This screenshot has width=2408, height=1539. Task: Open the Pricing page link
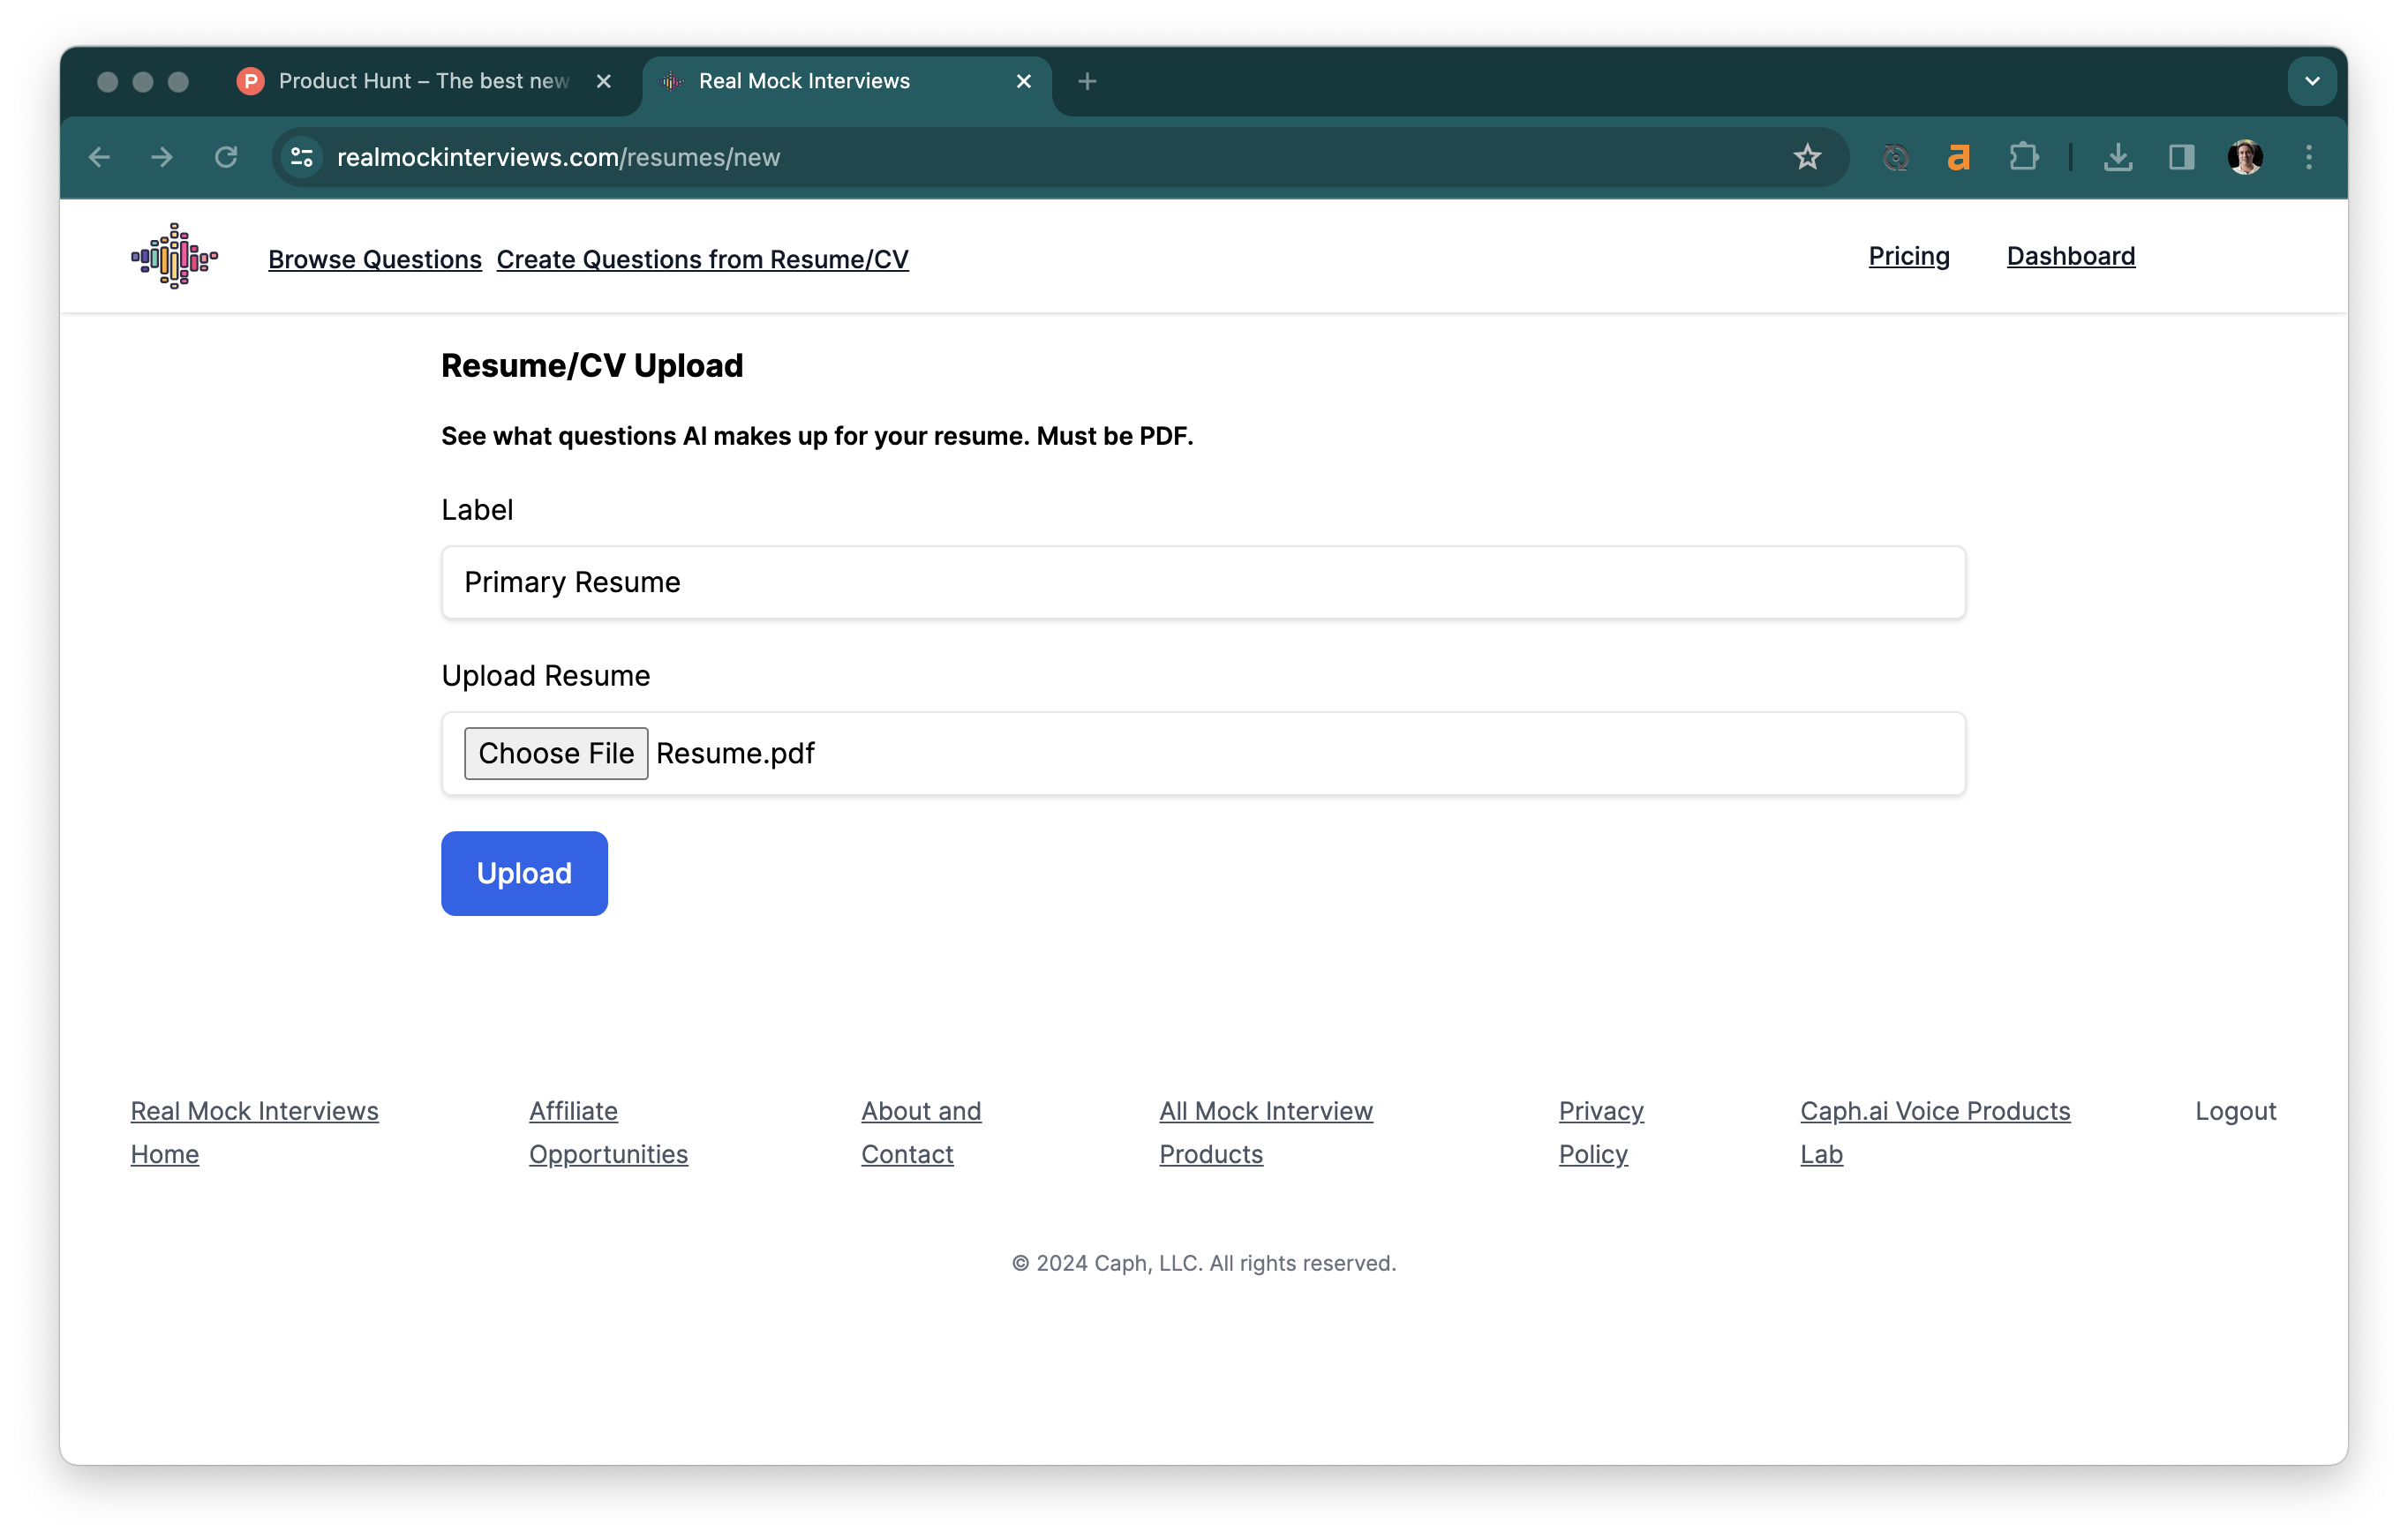(x=1908, y=256)
